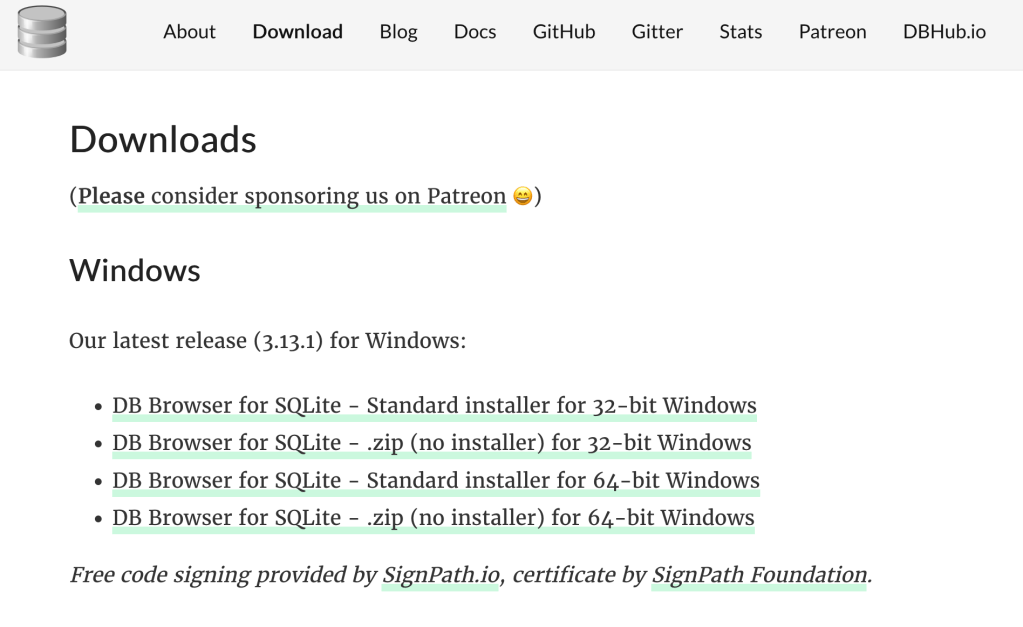Download Standard installer for 32-bit Windows
This screenshot has width=1023, height=627.
pyautogui.click(x=434, y=406)
